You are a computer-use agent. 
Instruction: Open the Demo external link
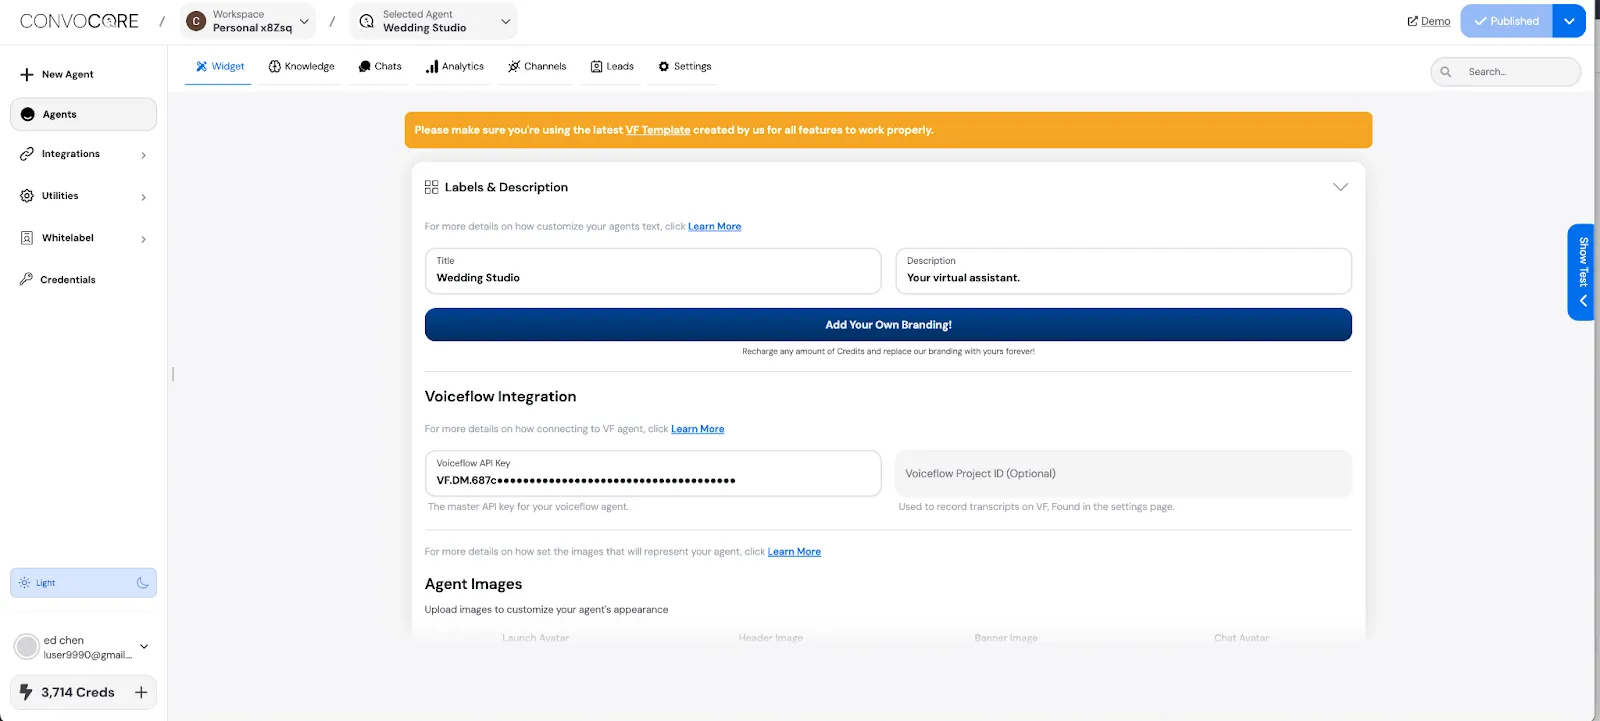point(1429,21)
